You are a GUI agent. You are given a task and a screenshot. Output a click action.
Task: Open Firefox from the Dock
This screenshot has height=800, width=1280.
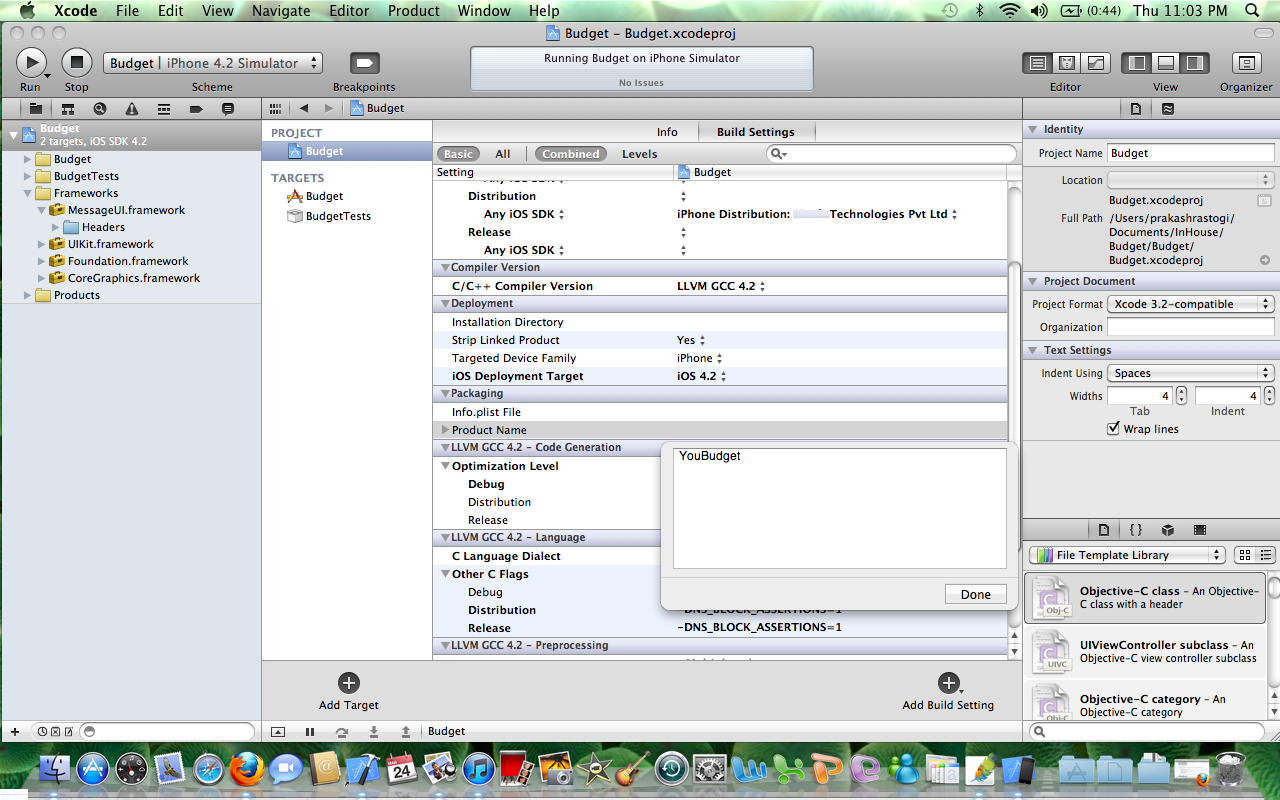(x=246, y=769)
